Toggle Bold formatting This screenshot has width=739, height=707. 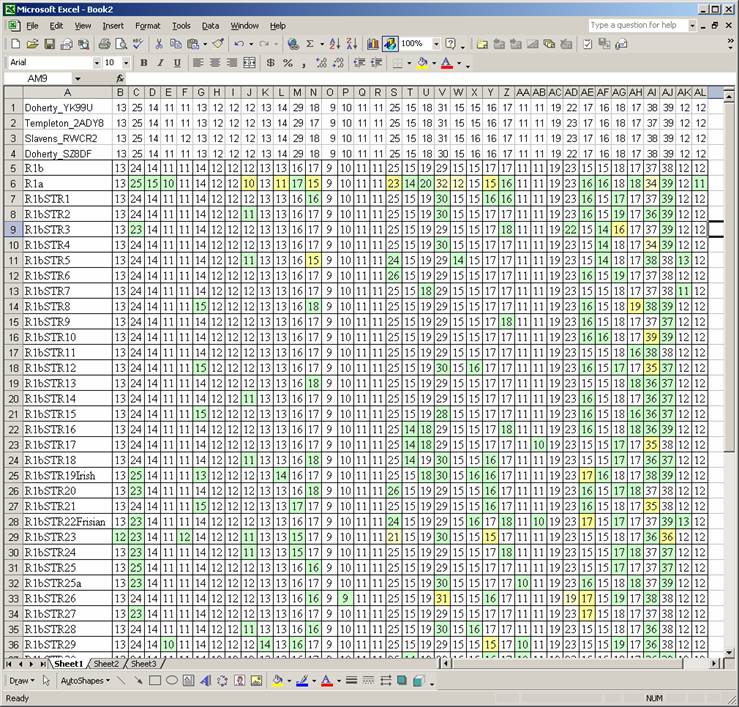click(144, 63)
